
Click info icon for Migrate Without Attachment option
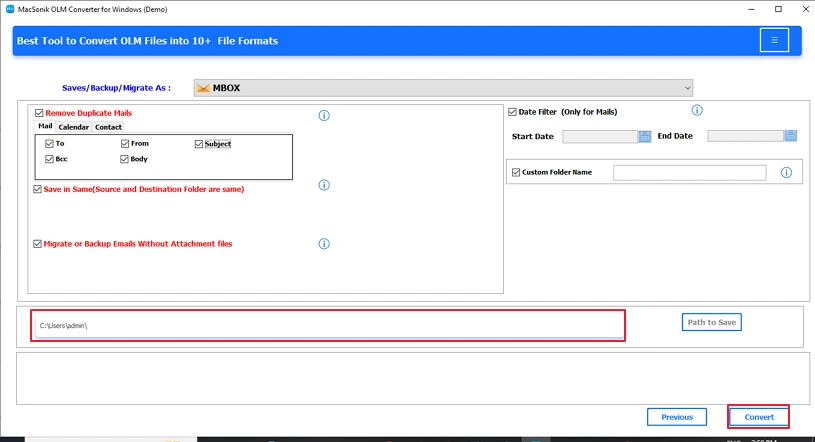coord(324,244)
